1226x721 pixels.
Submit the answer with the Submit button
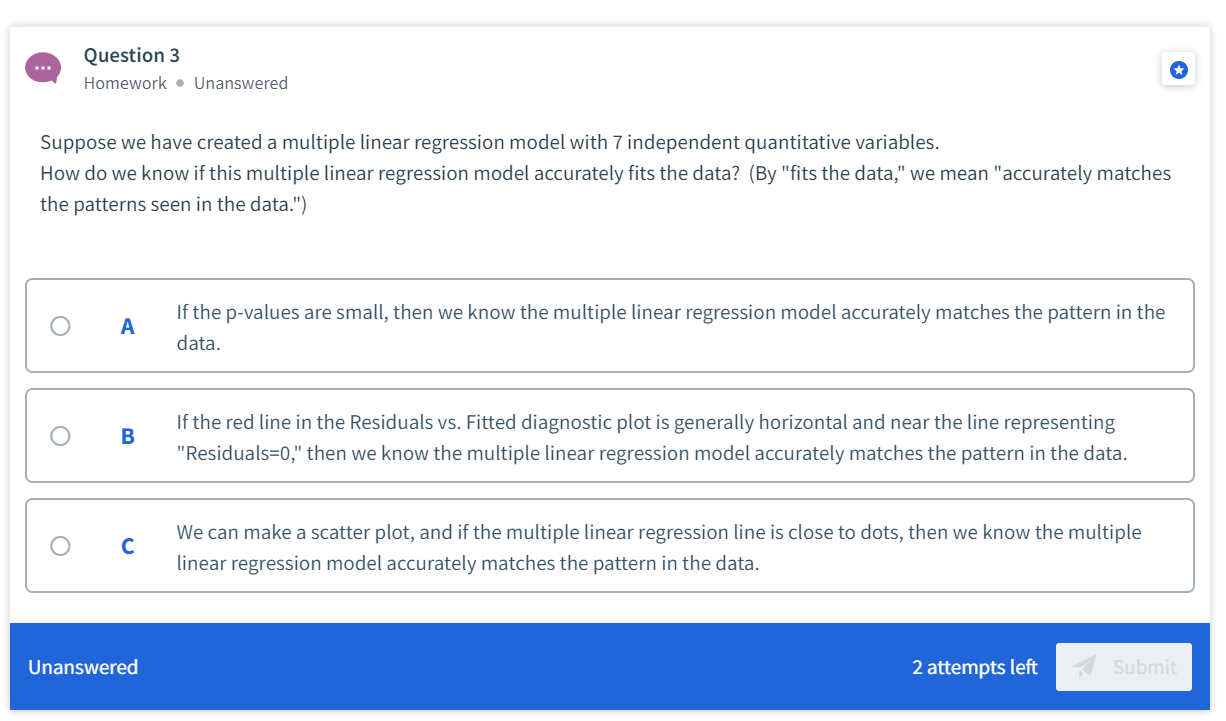point(1124,667)
